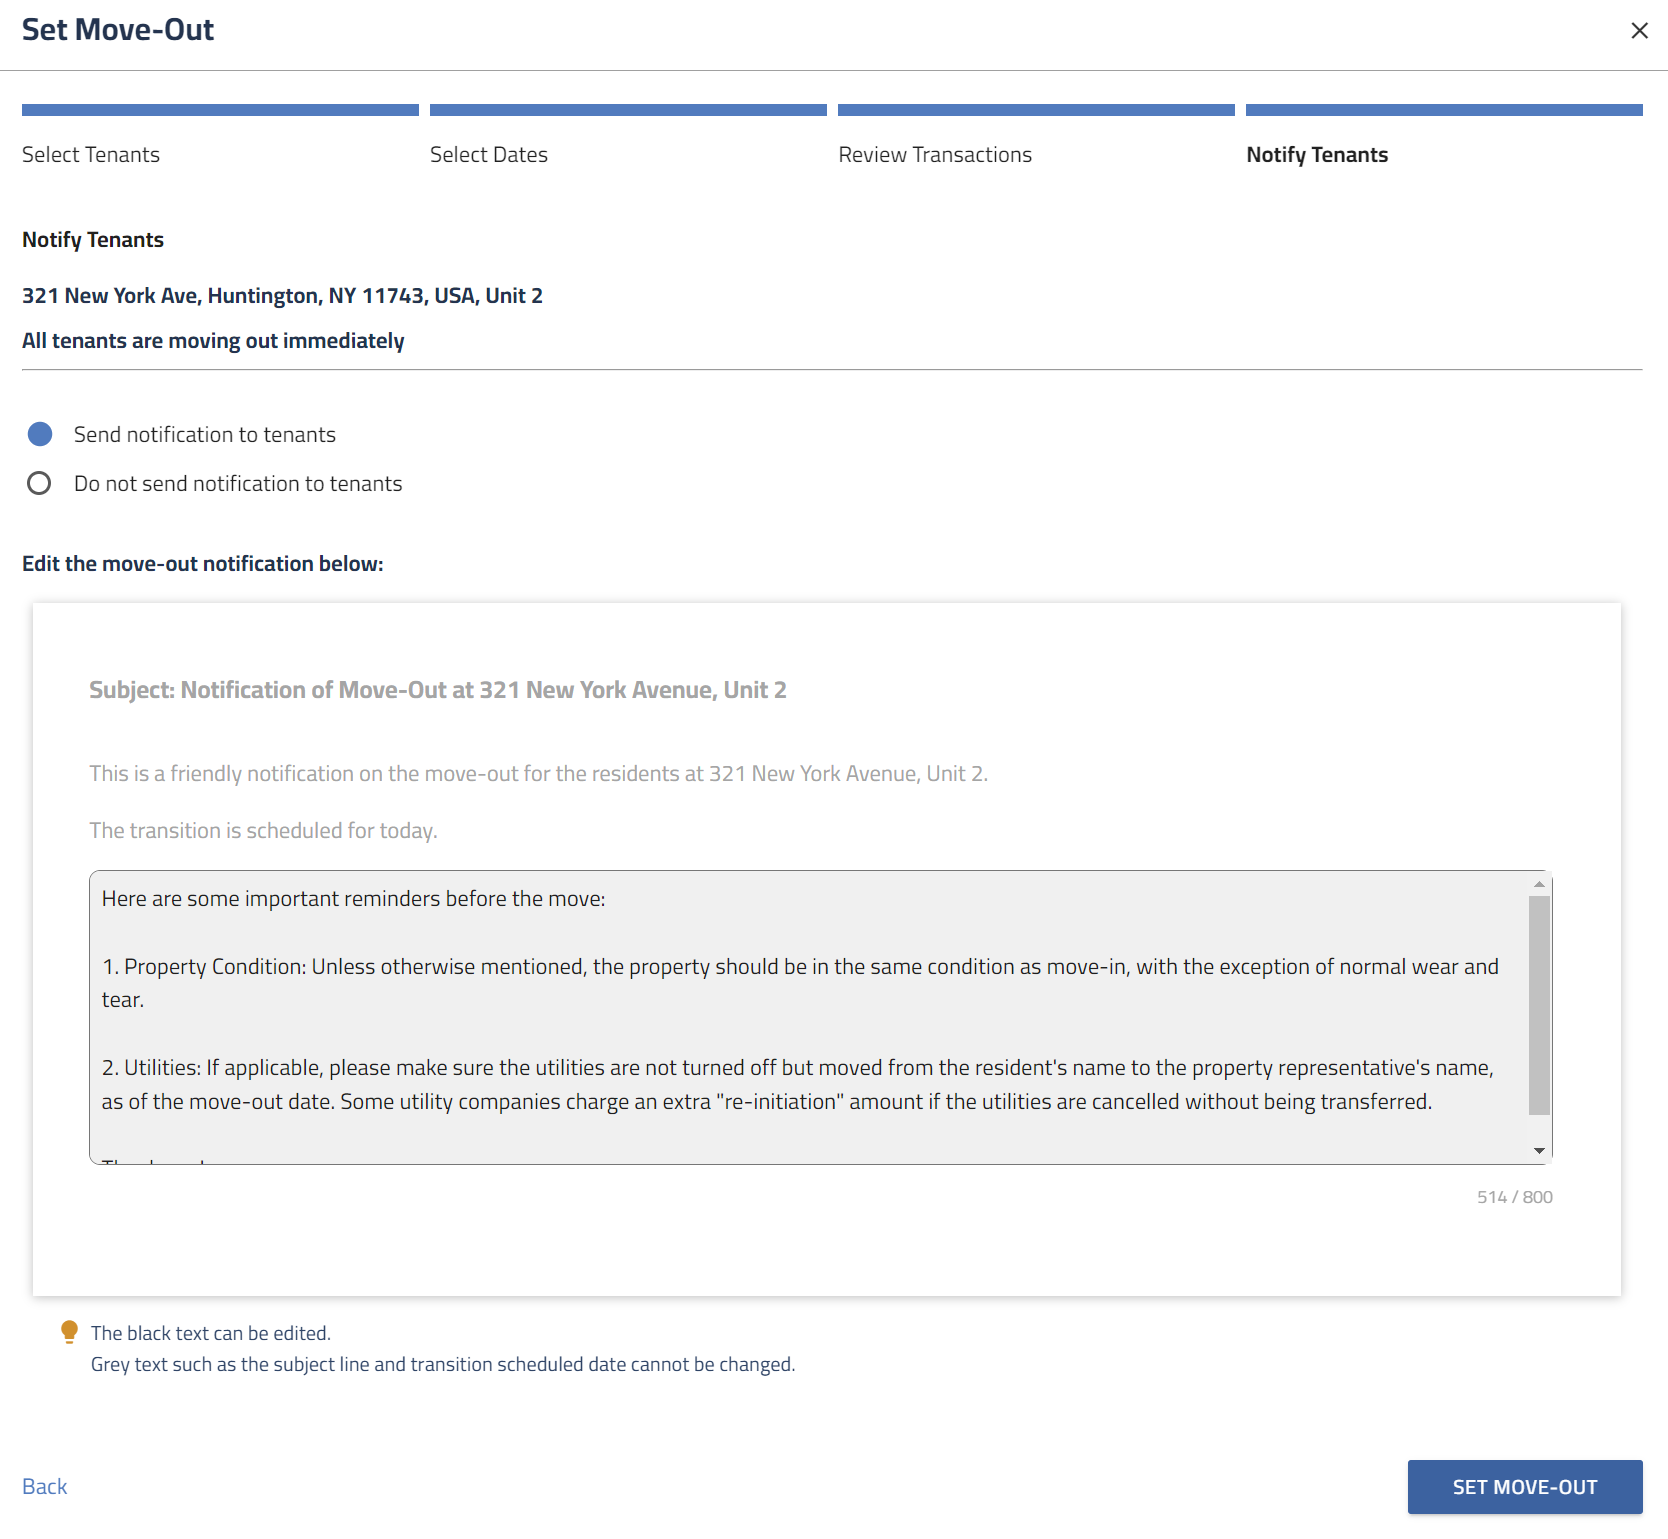Select Send notification to tenants radio
1668x1539 pixels.
40,434
